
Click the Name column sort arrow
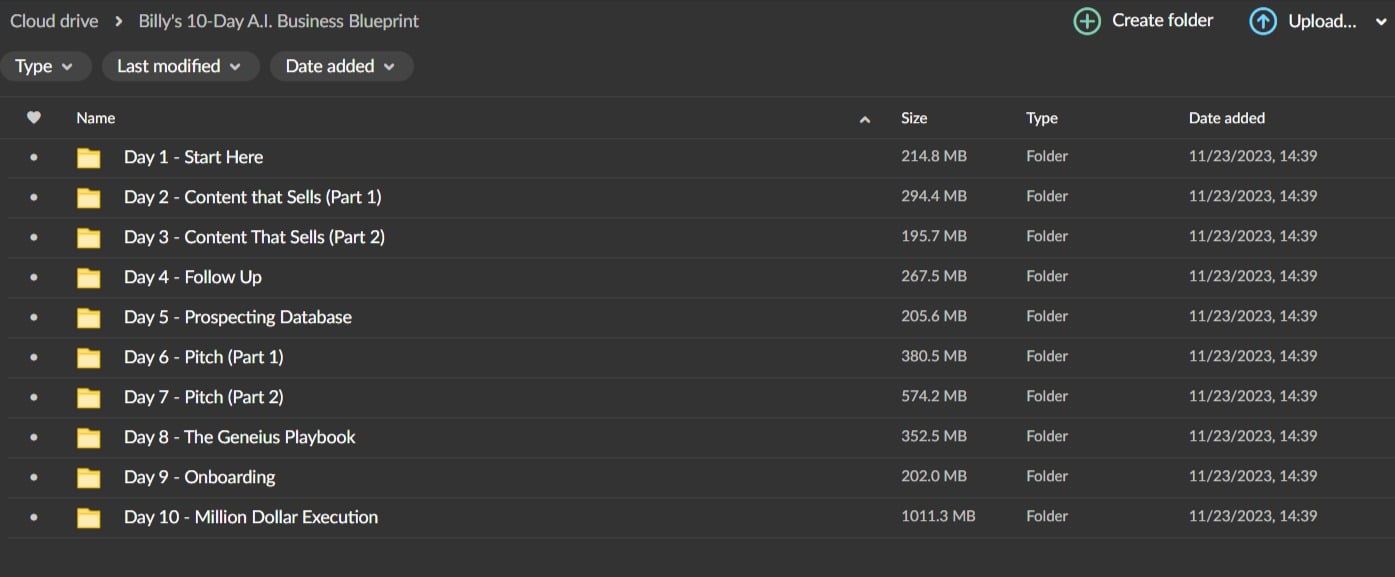point(865,119)
